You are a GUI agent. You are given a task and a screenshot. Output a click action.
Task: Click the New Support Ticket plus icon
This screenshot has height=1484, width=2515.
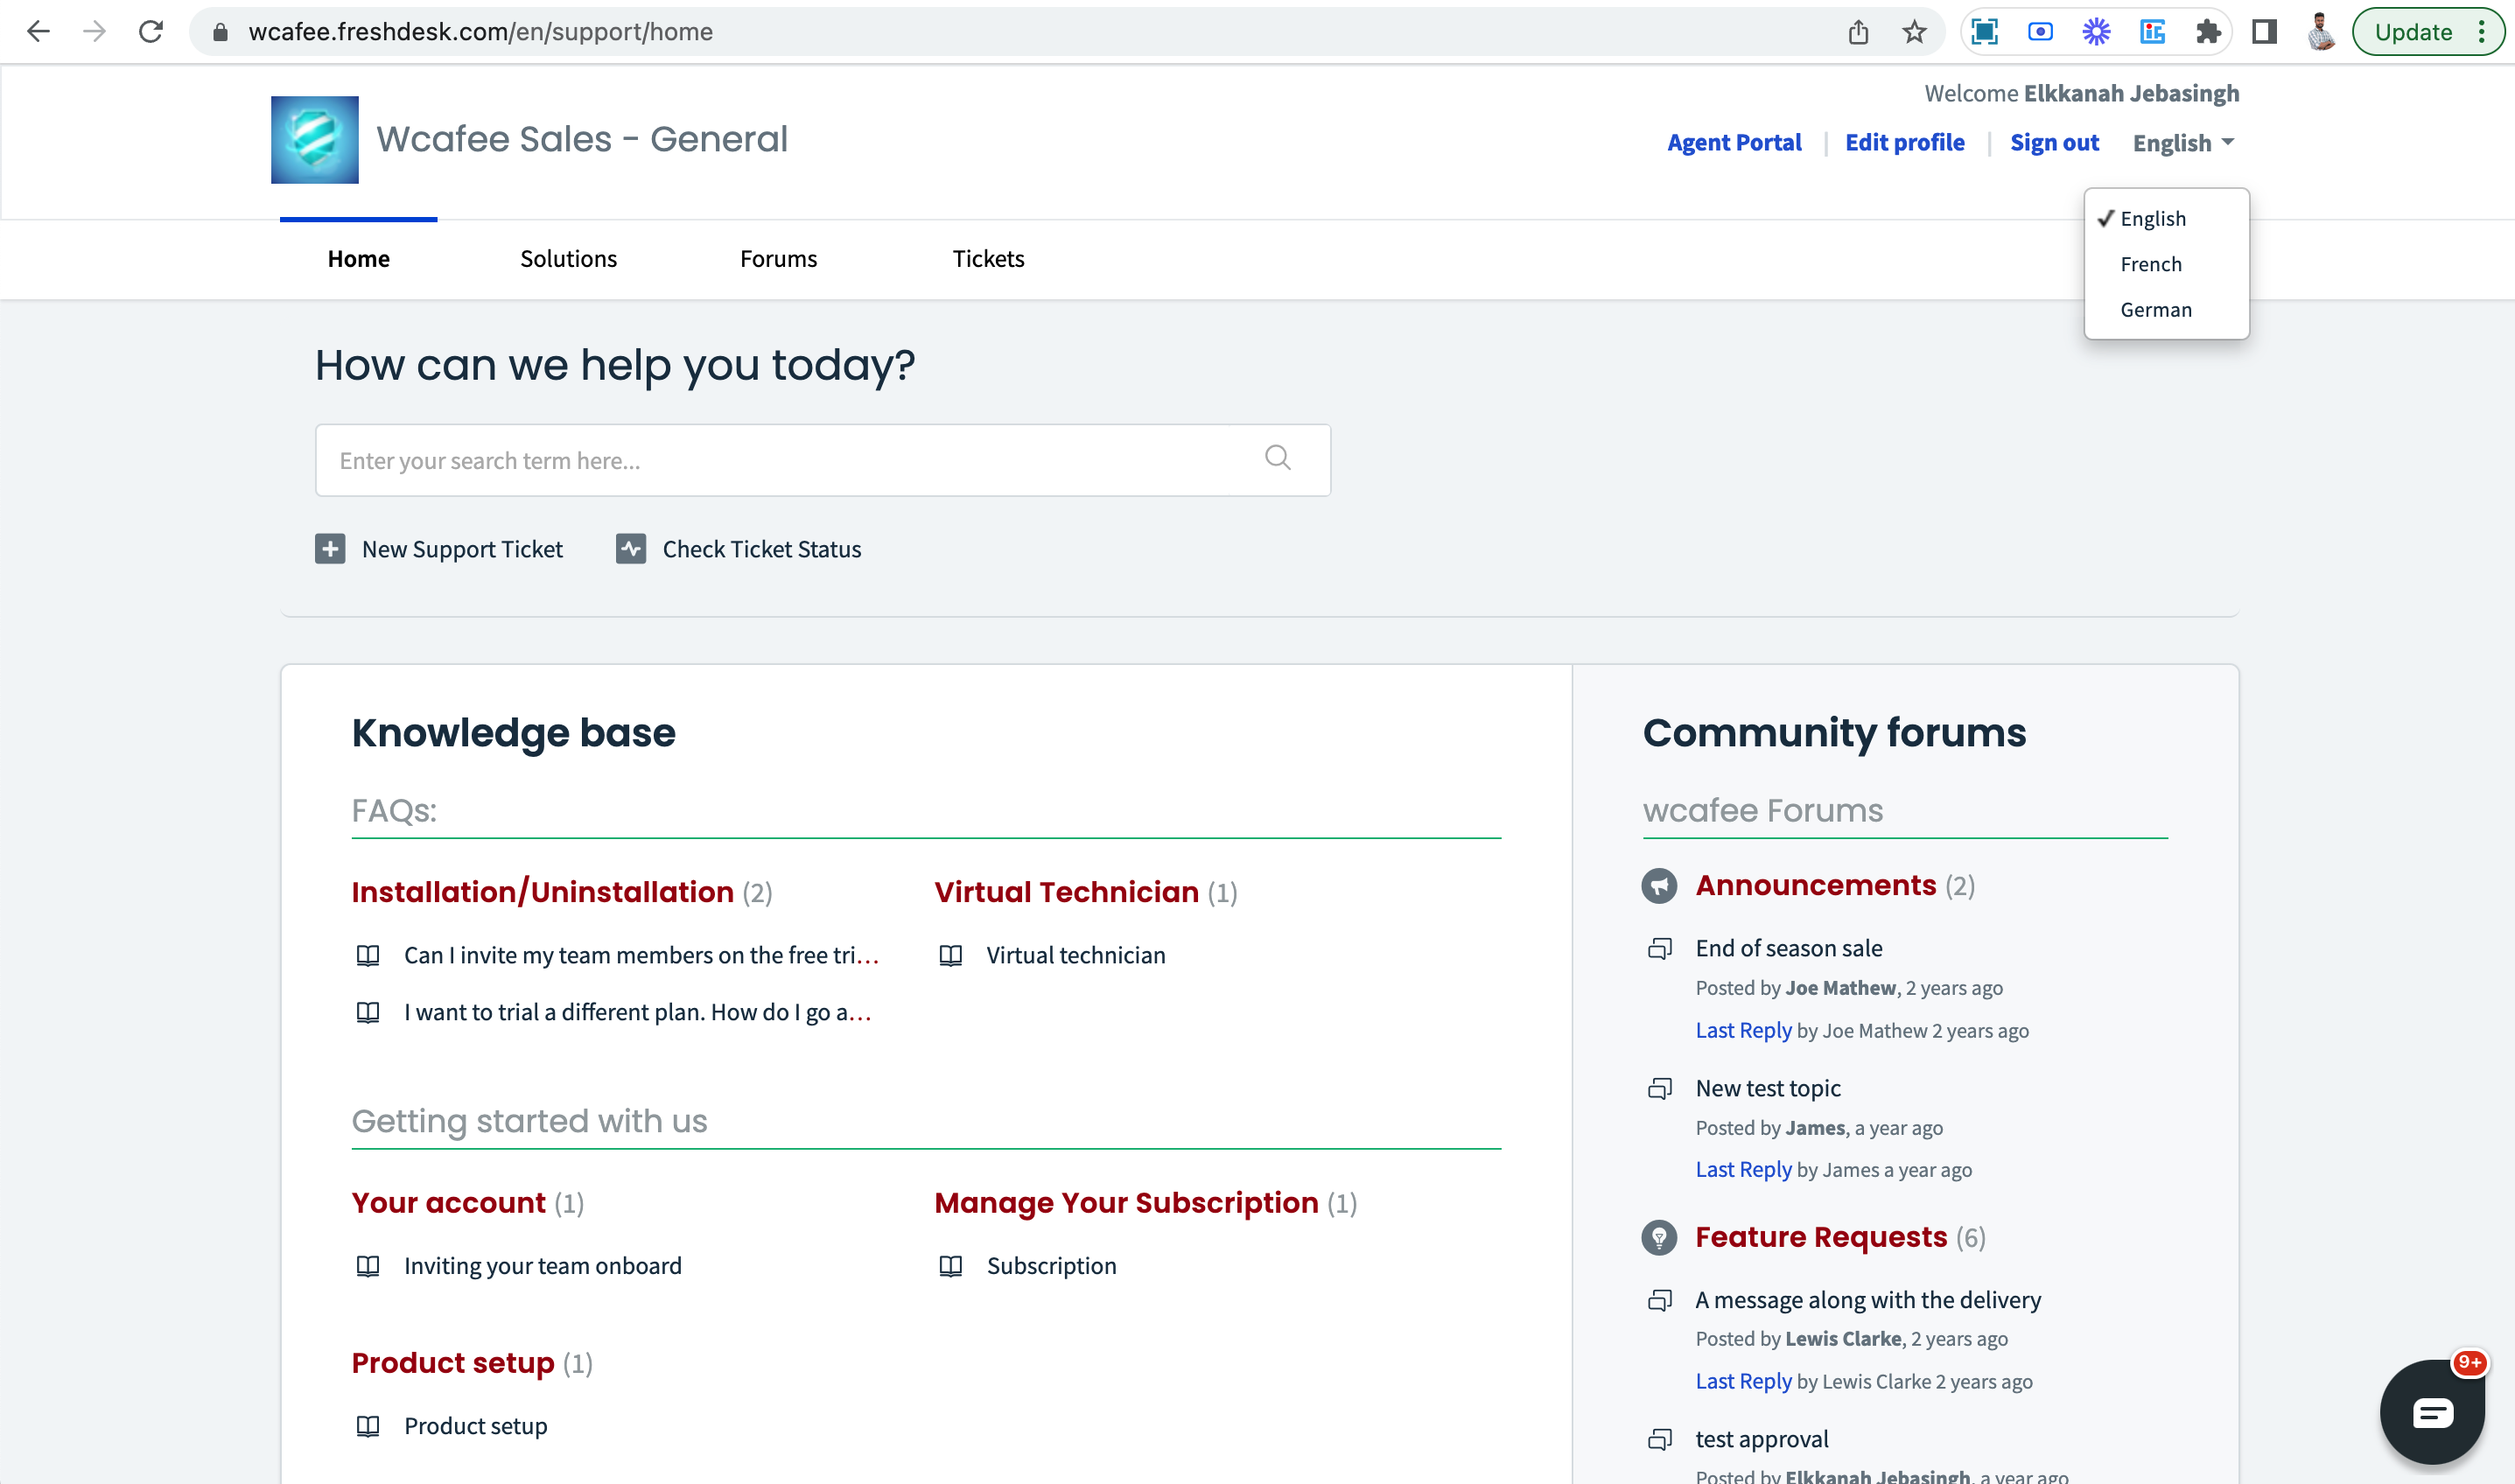point(330,549)
